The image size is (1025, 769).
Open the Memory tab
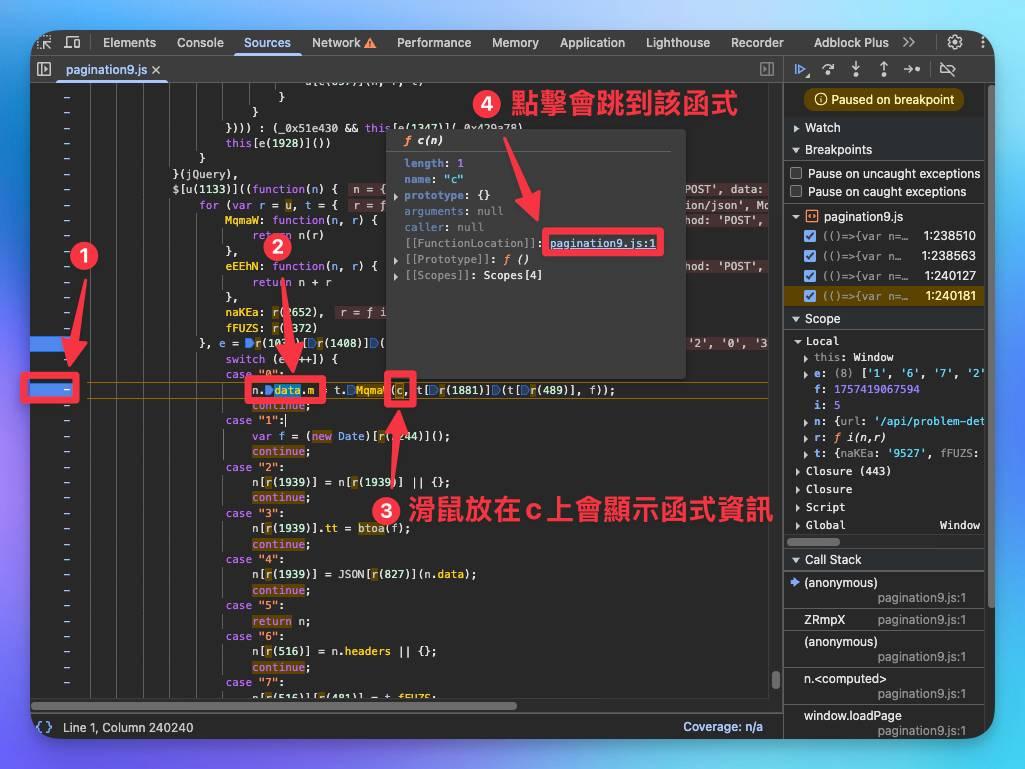(515, 43)
